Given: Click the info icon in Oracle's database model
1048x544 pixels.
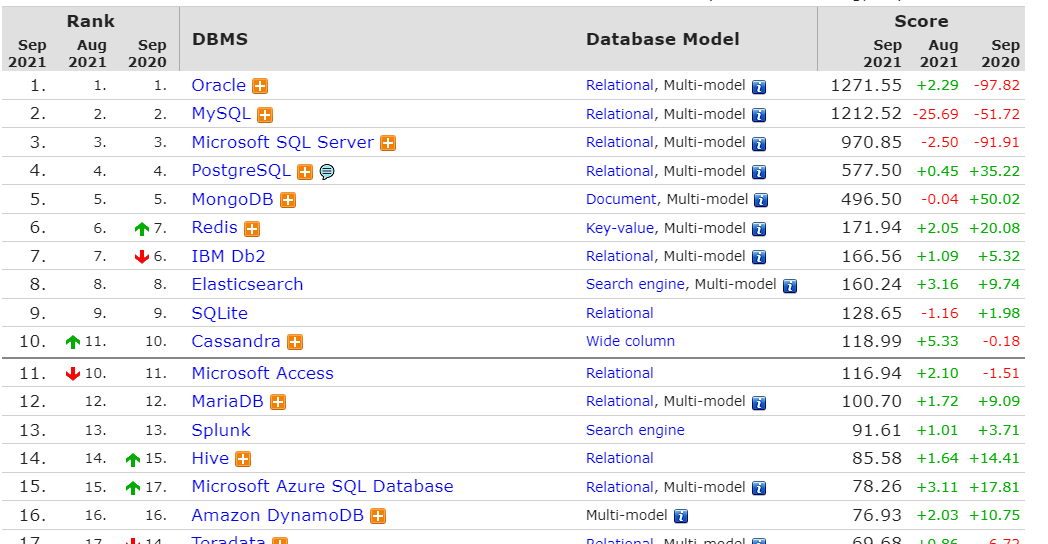Looking at the screenshot, I should tap(759, 87).
